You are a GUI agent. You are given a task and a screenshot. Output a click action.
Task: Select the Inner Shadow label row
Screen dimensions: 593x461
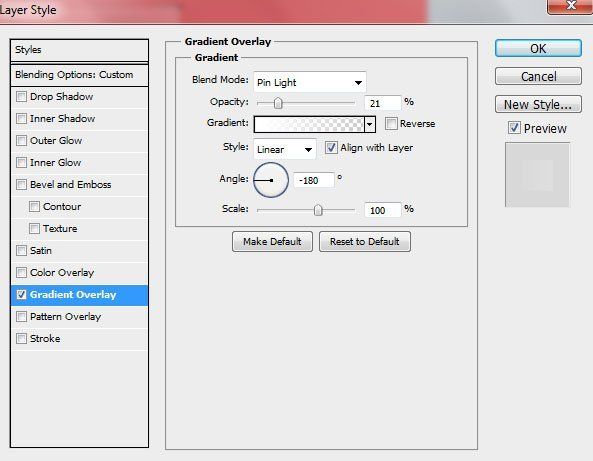pos(79,118)
